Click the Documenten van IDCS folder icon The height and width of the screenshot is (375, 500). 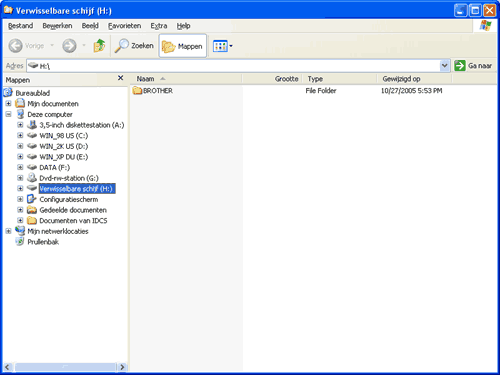pyautogui.click(x=32, y=221)
